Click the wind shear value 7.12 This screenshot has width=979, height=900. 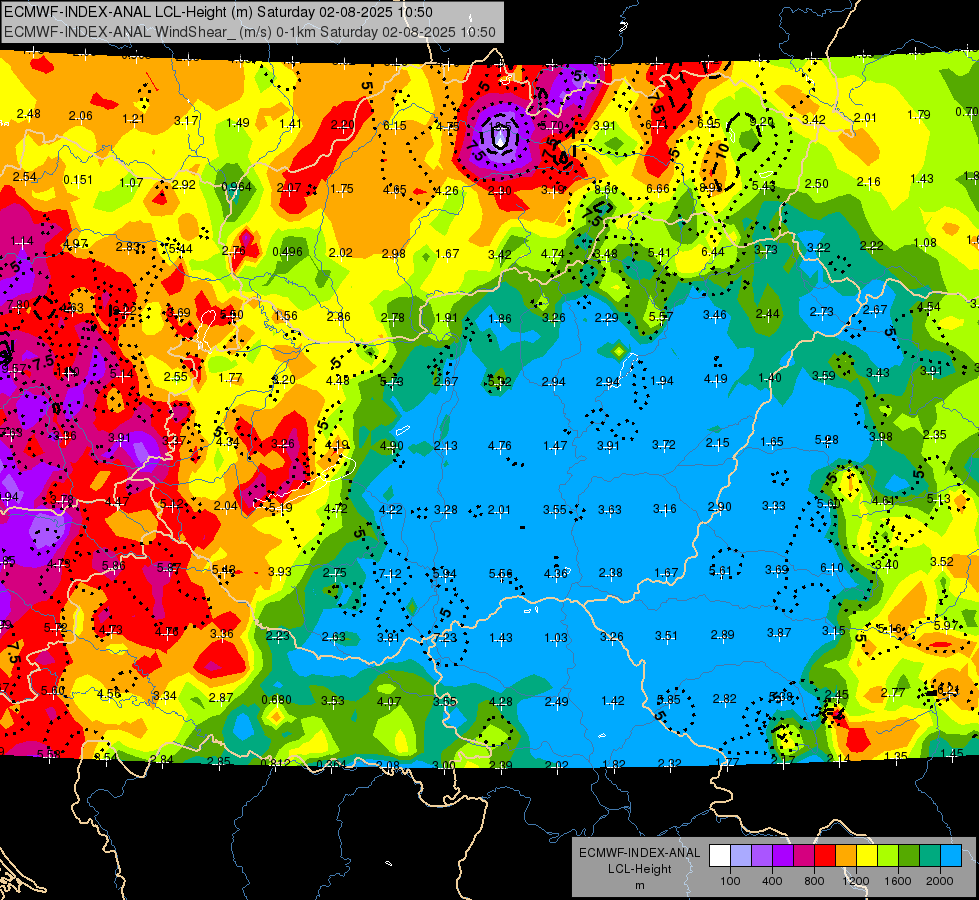pyautogui.click(x=390, y=573)
